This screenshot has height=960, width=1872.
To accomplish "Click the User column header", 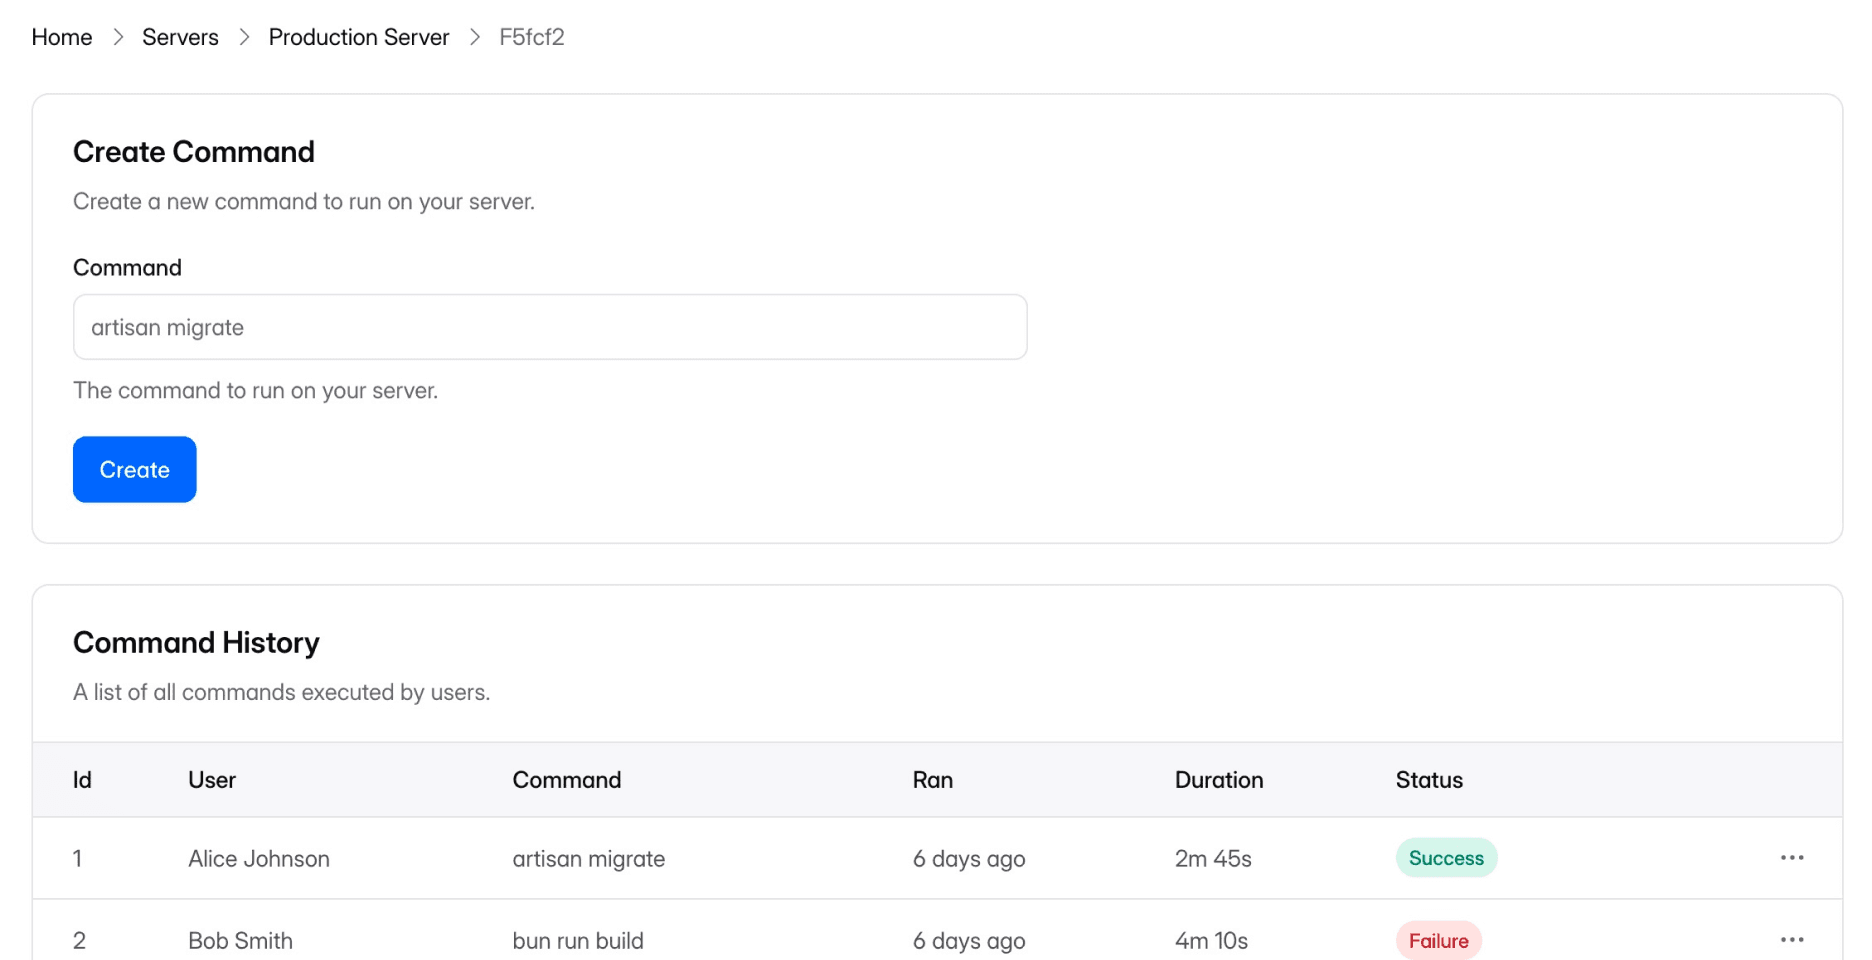I will pyautogui.click(x=212, y=780).
